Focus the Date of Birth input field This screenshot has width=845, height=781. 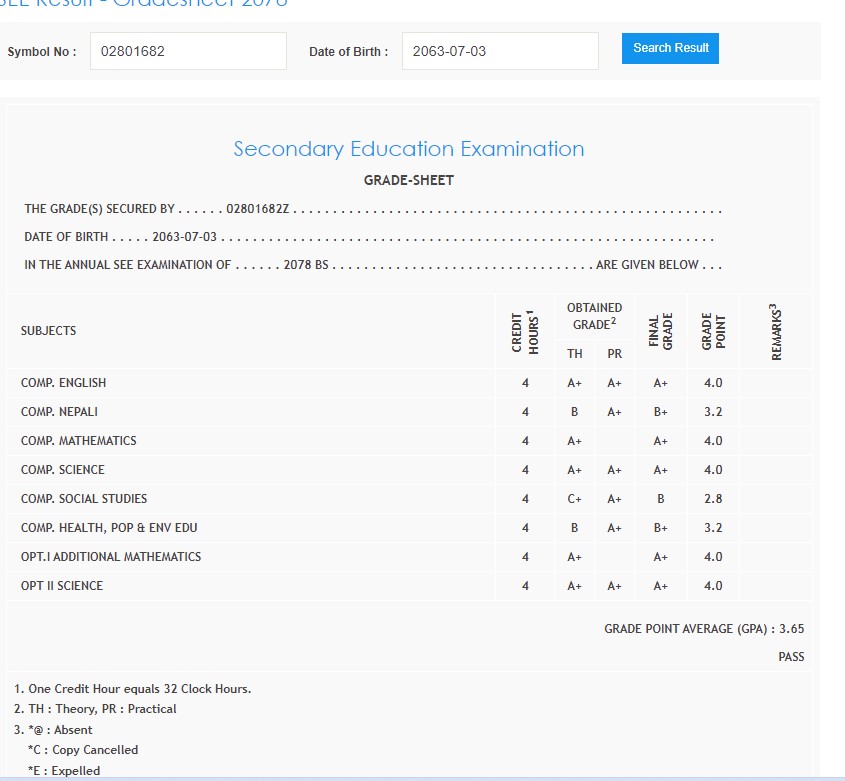coord(499,51)
